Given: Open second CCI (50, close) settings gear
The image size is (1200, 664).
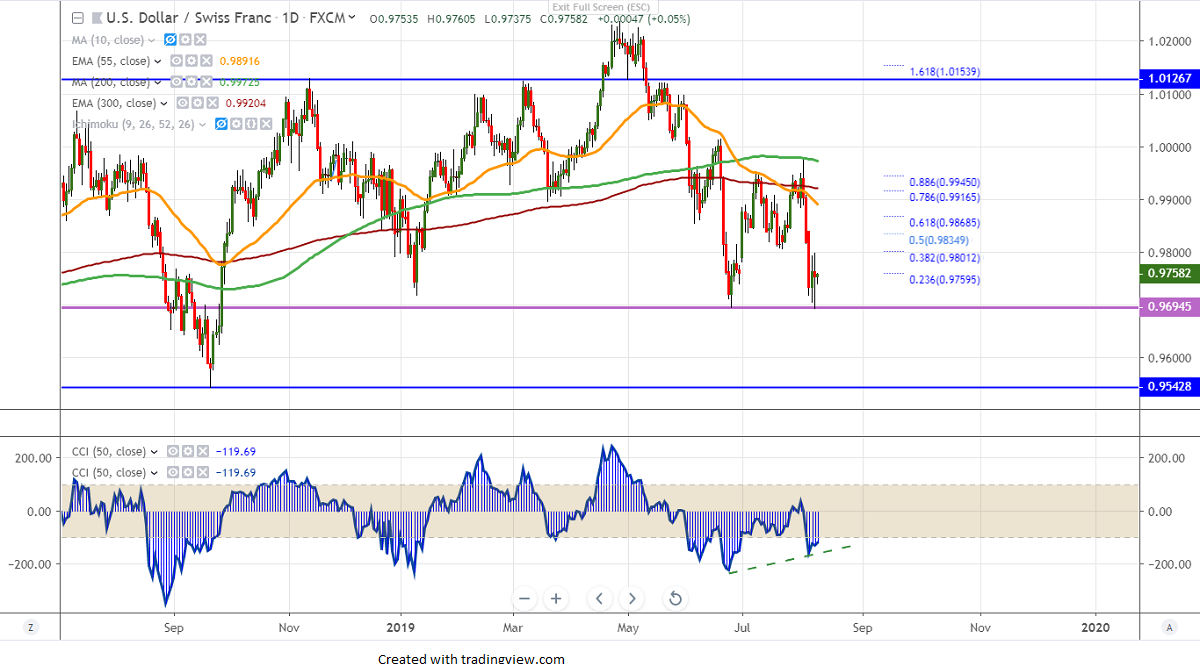Looking at the screenshot, I should tap(188, 472).
